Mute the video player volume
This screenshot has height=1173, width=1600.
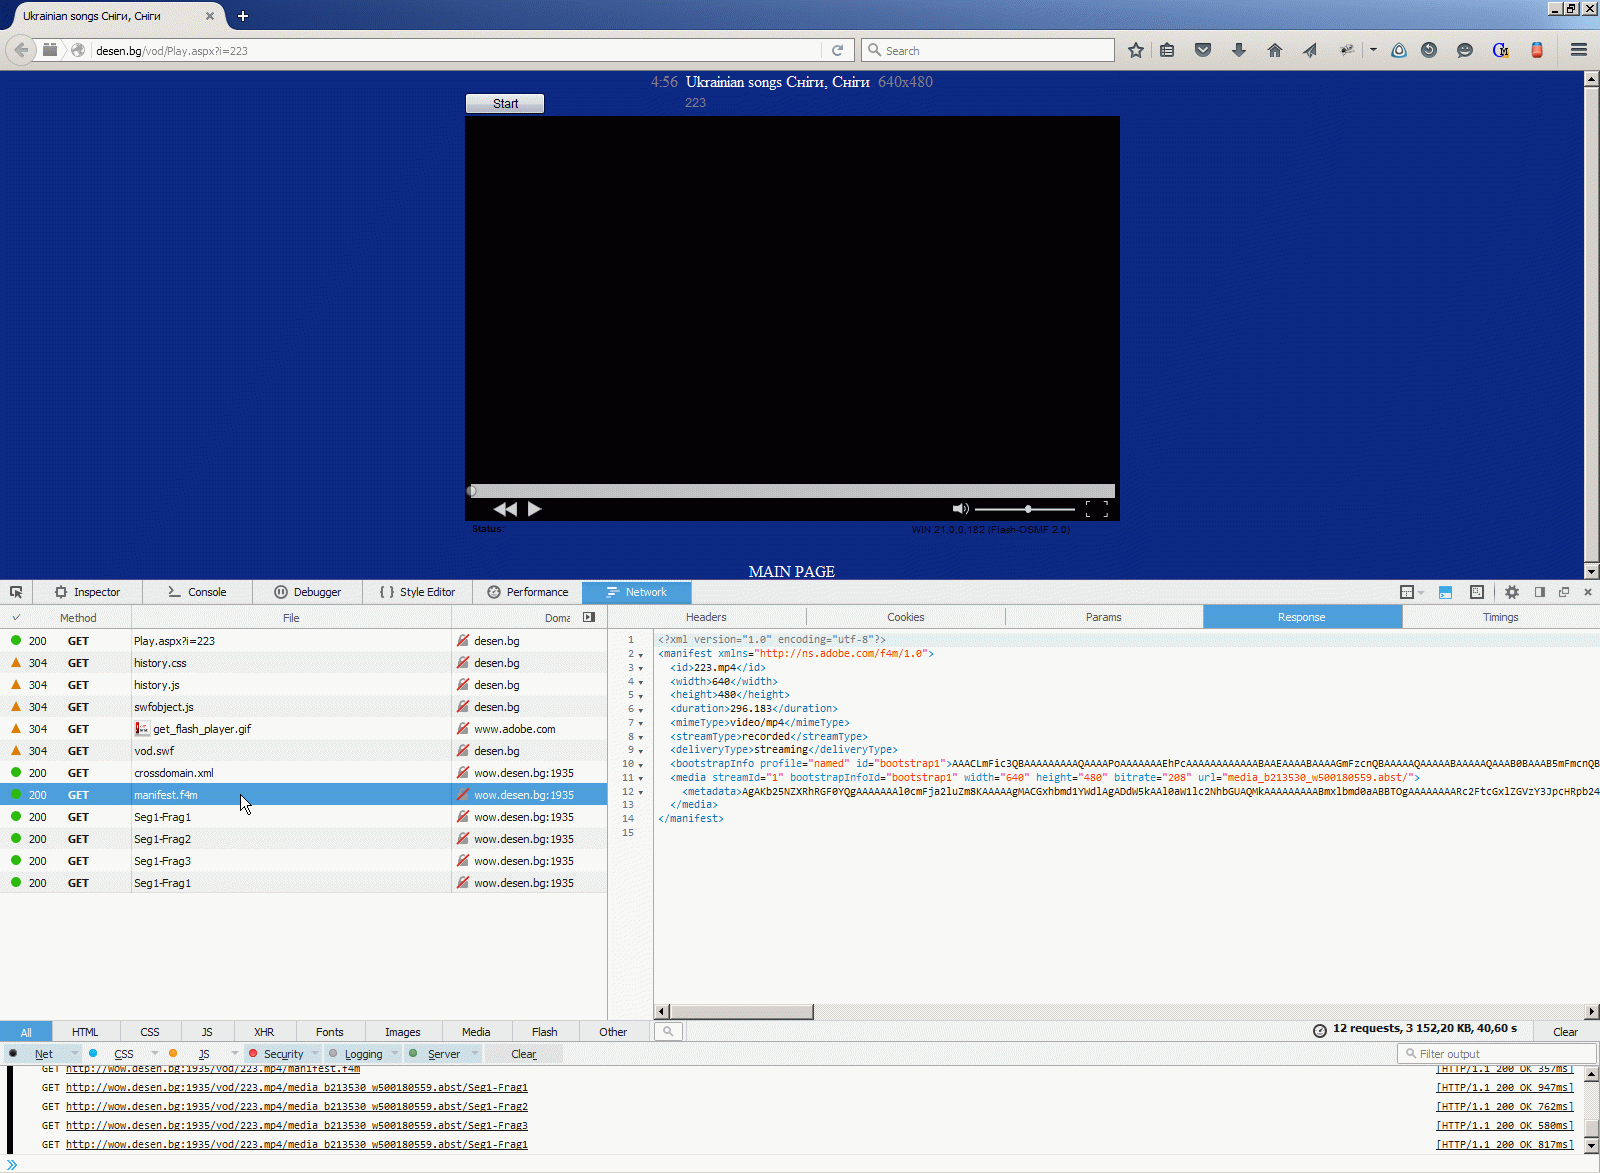coord(960,509)
